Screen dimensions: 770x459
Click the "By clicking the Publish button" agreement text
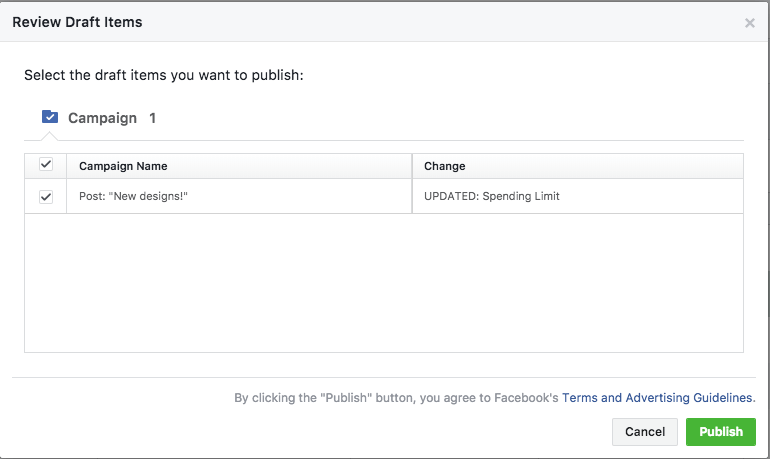[397, 398]
